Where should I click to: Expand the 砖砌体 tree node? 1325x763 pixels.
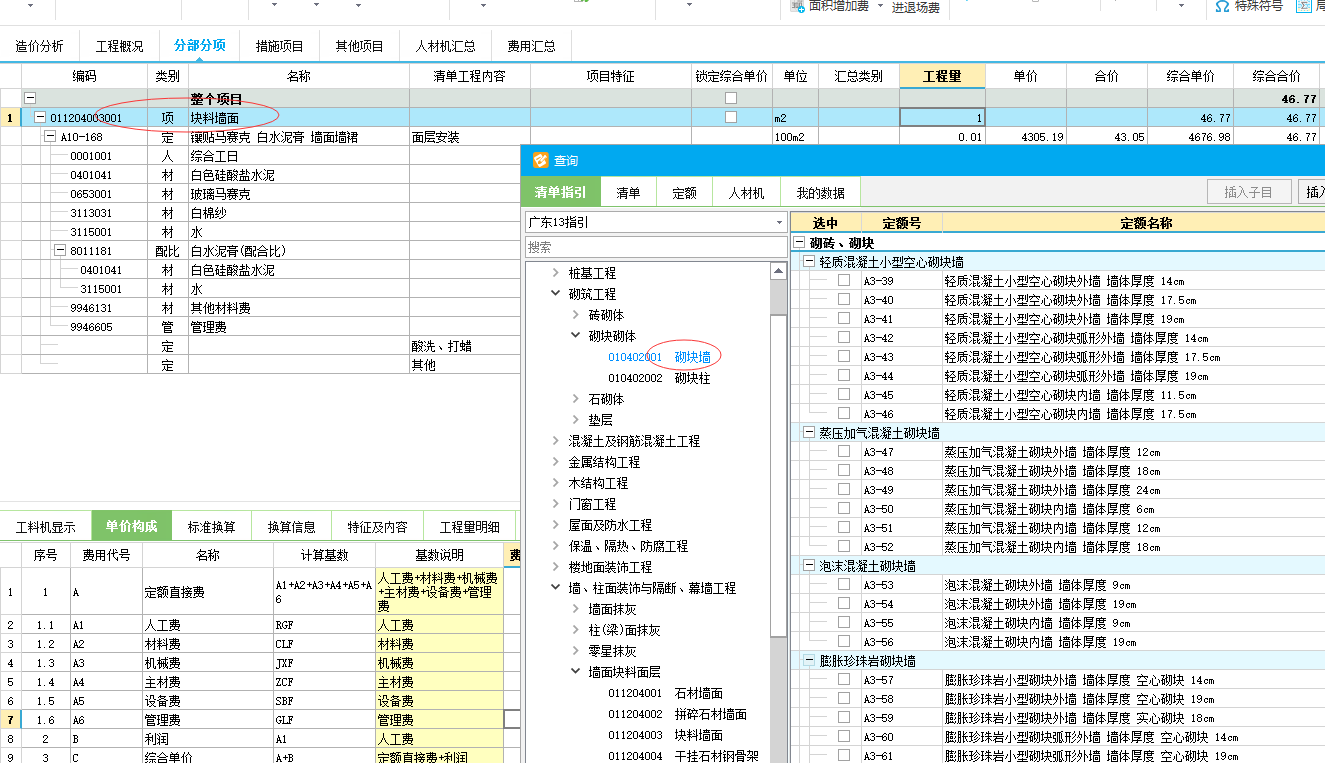point(576,315)
